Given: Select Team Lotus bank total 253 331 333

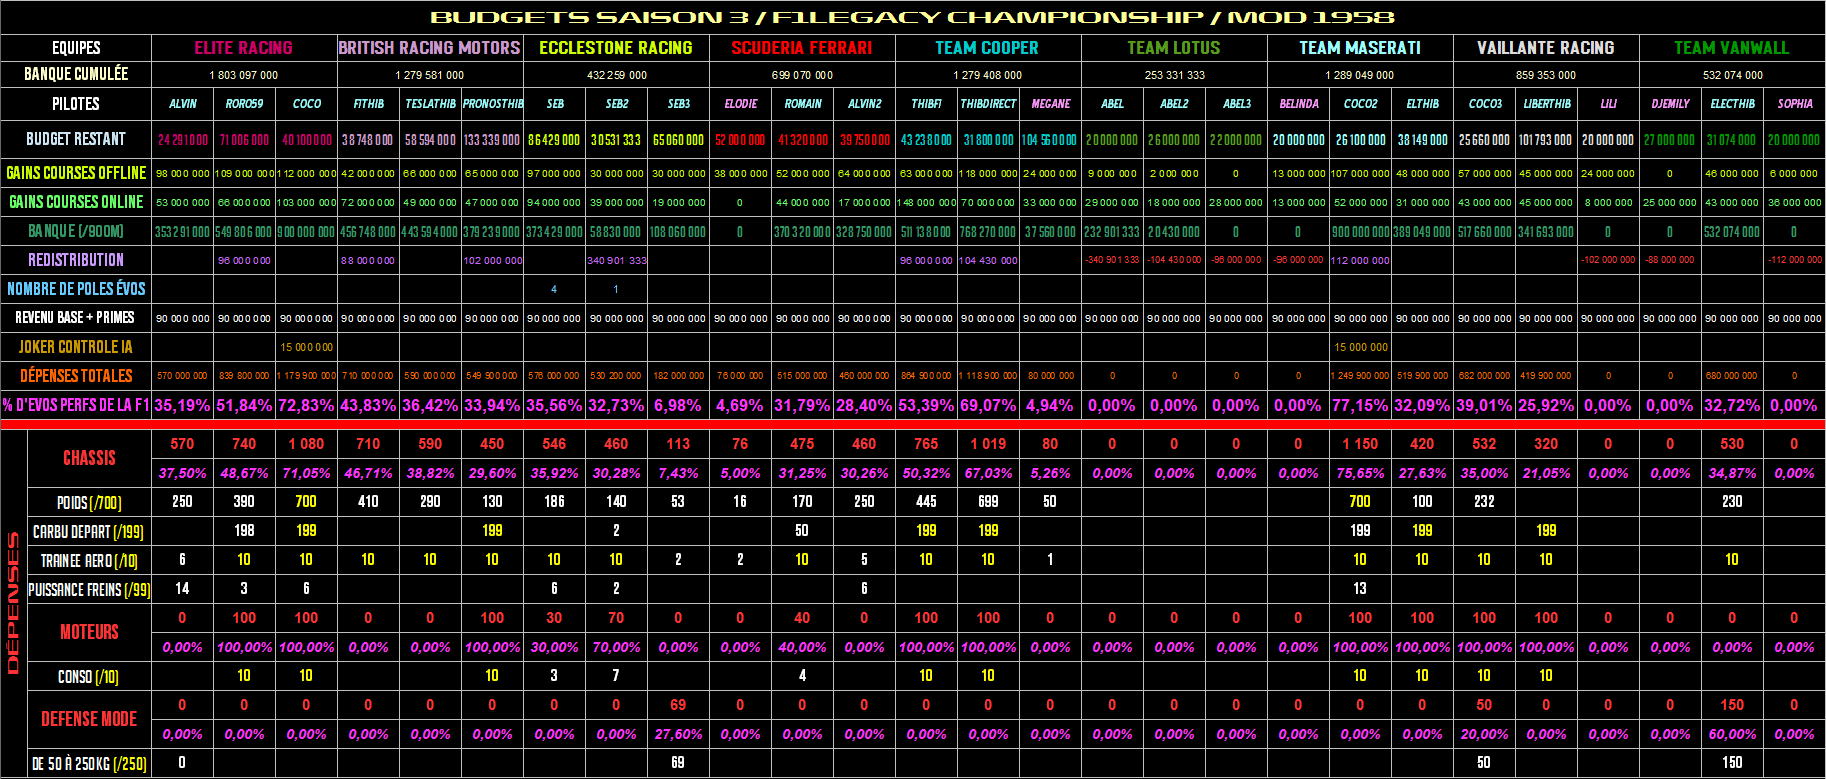Looking at the screenshot, I should 1174,75.
